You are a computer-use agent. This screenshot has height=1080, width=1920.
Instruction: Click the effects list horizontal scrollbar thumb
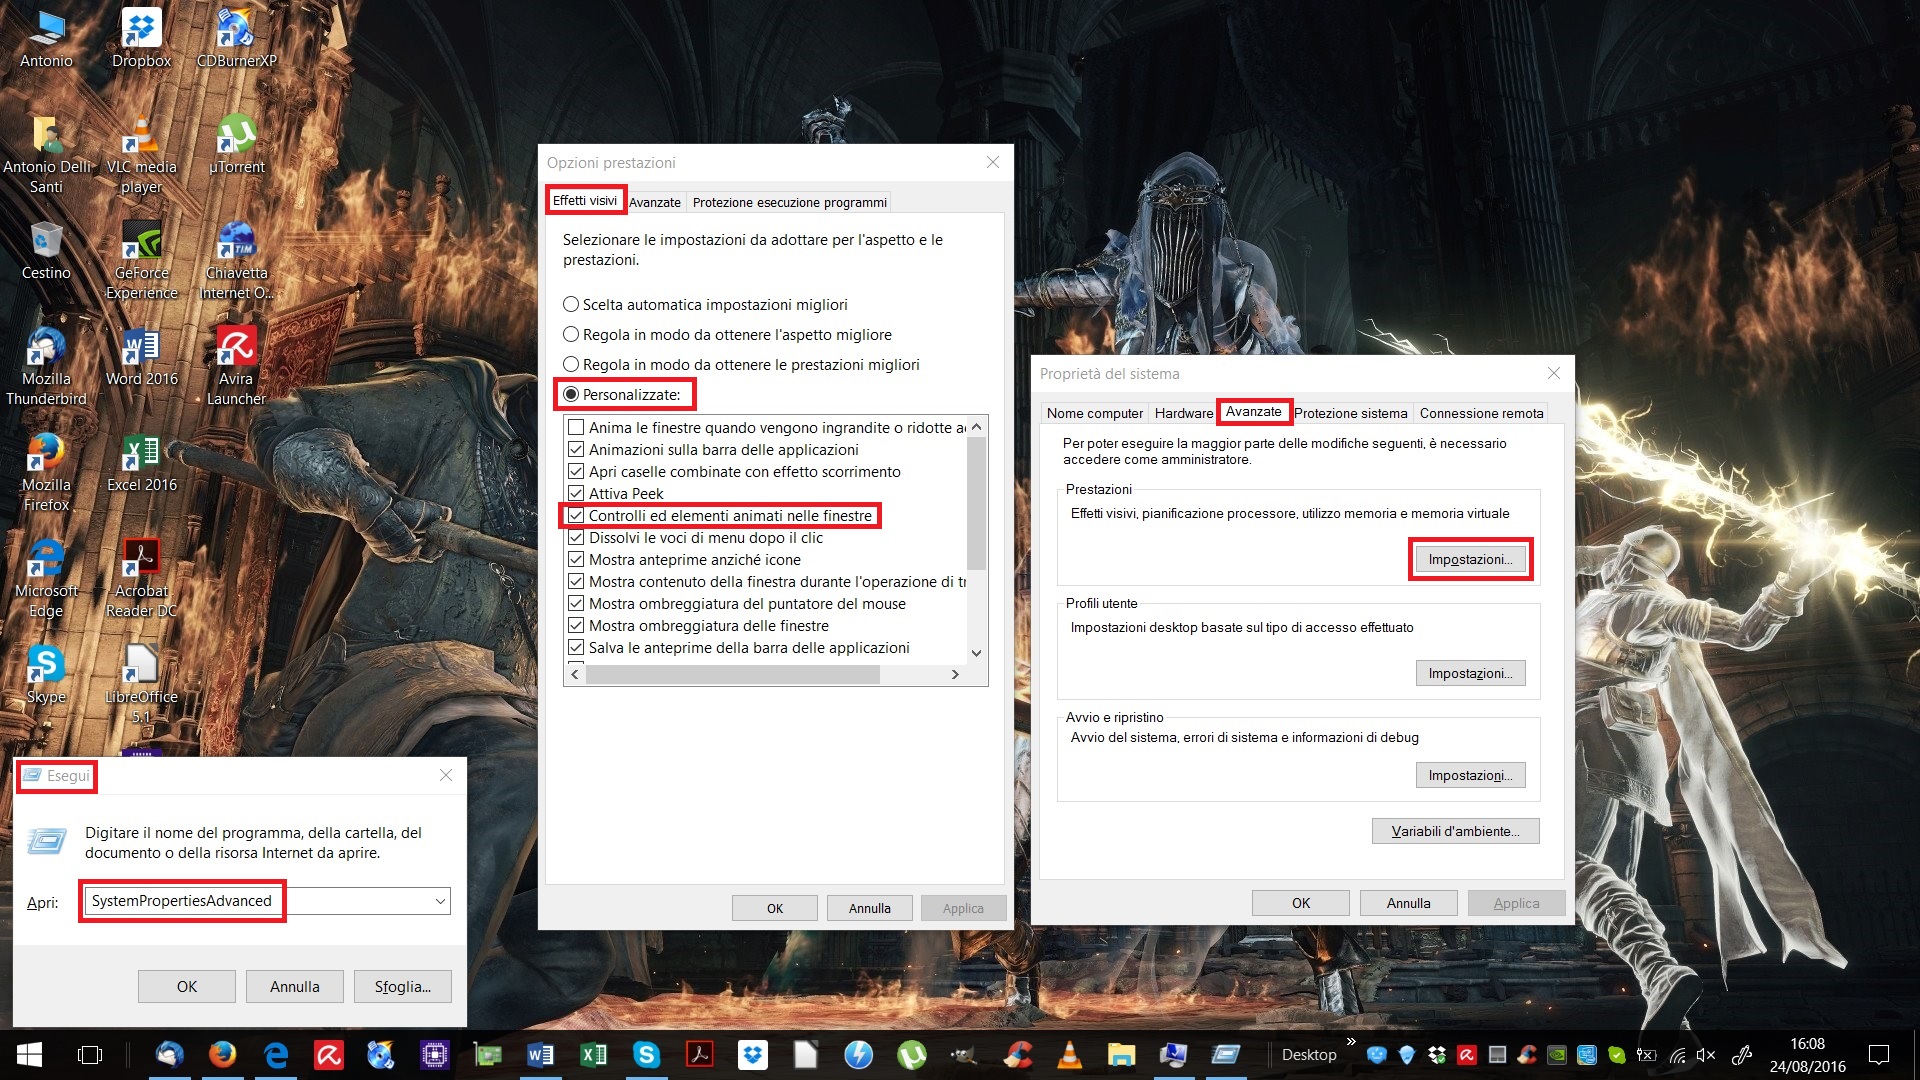coord(733,675)
